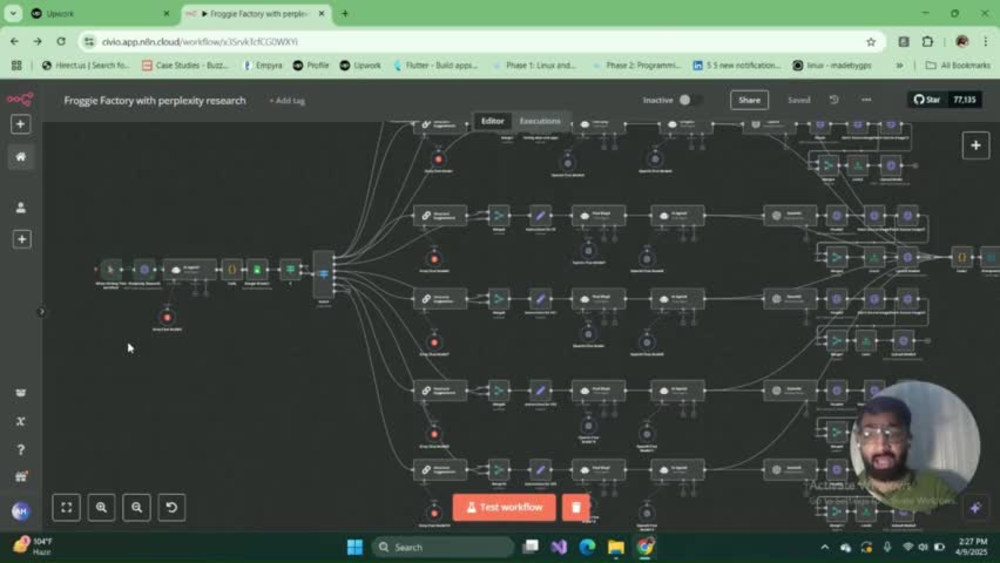Bookmark this page with the star icon
Viewport: 1000px width, 563px height.
point(871,41)
